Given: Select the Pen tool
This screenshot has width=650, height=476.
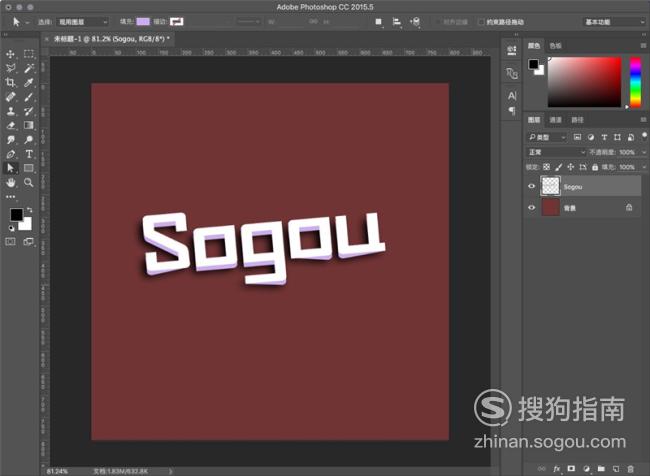Looking at the screenshot, I should tap(10, 154).
